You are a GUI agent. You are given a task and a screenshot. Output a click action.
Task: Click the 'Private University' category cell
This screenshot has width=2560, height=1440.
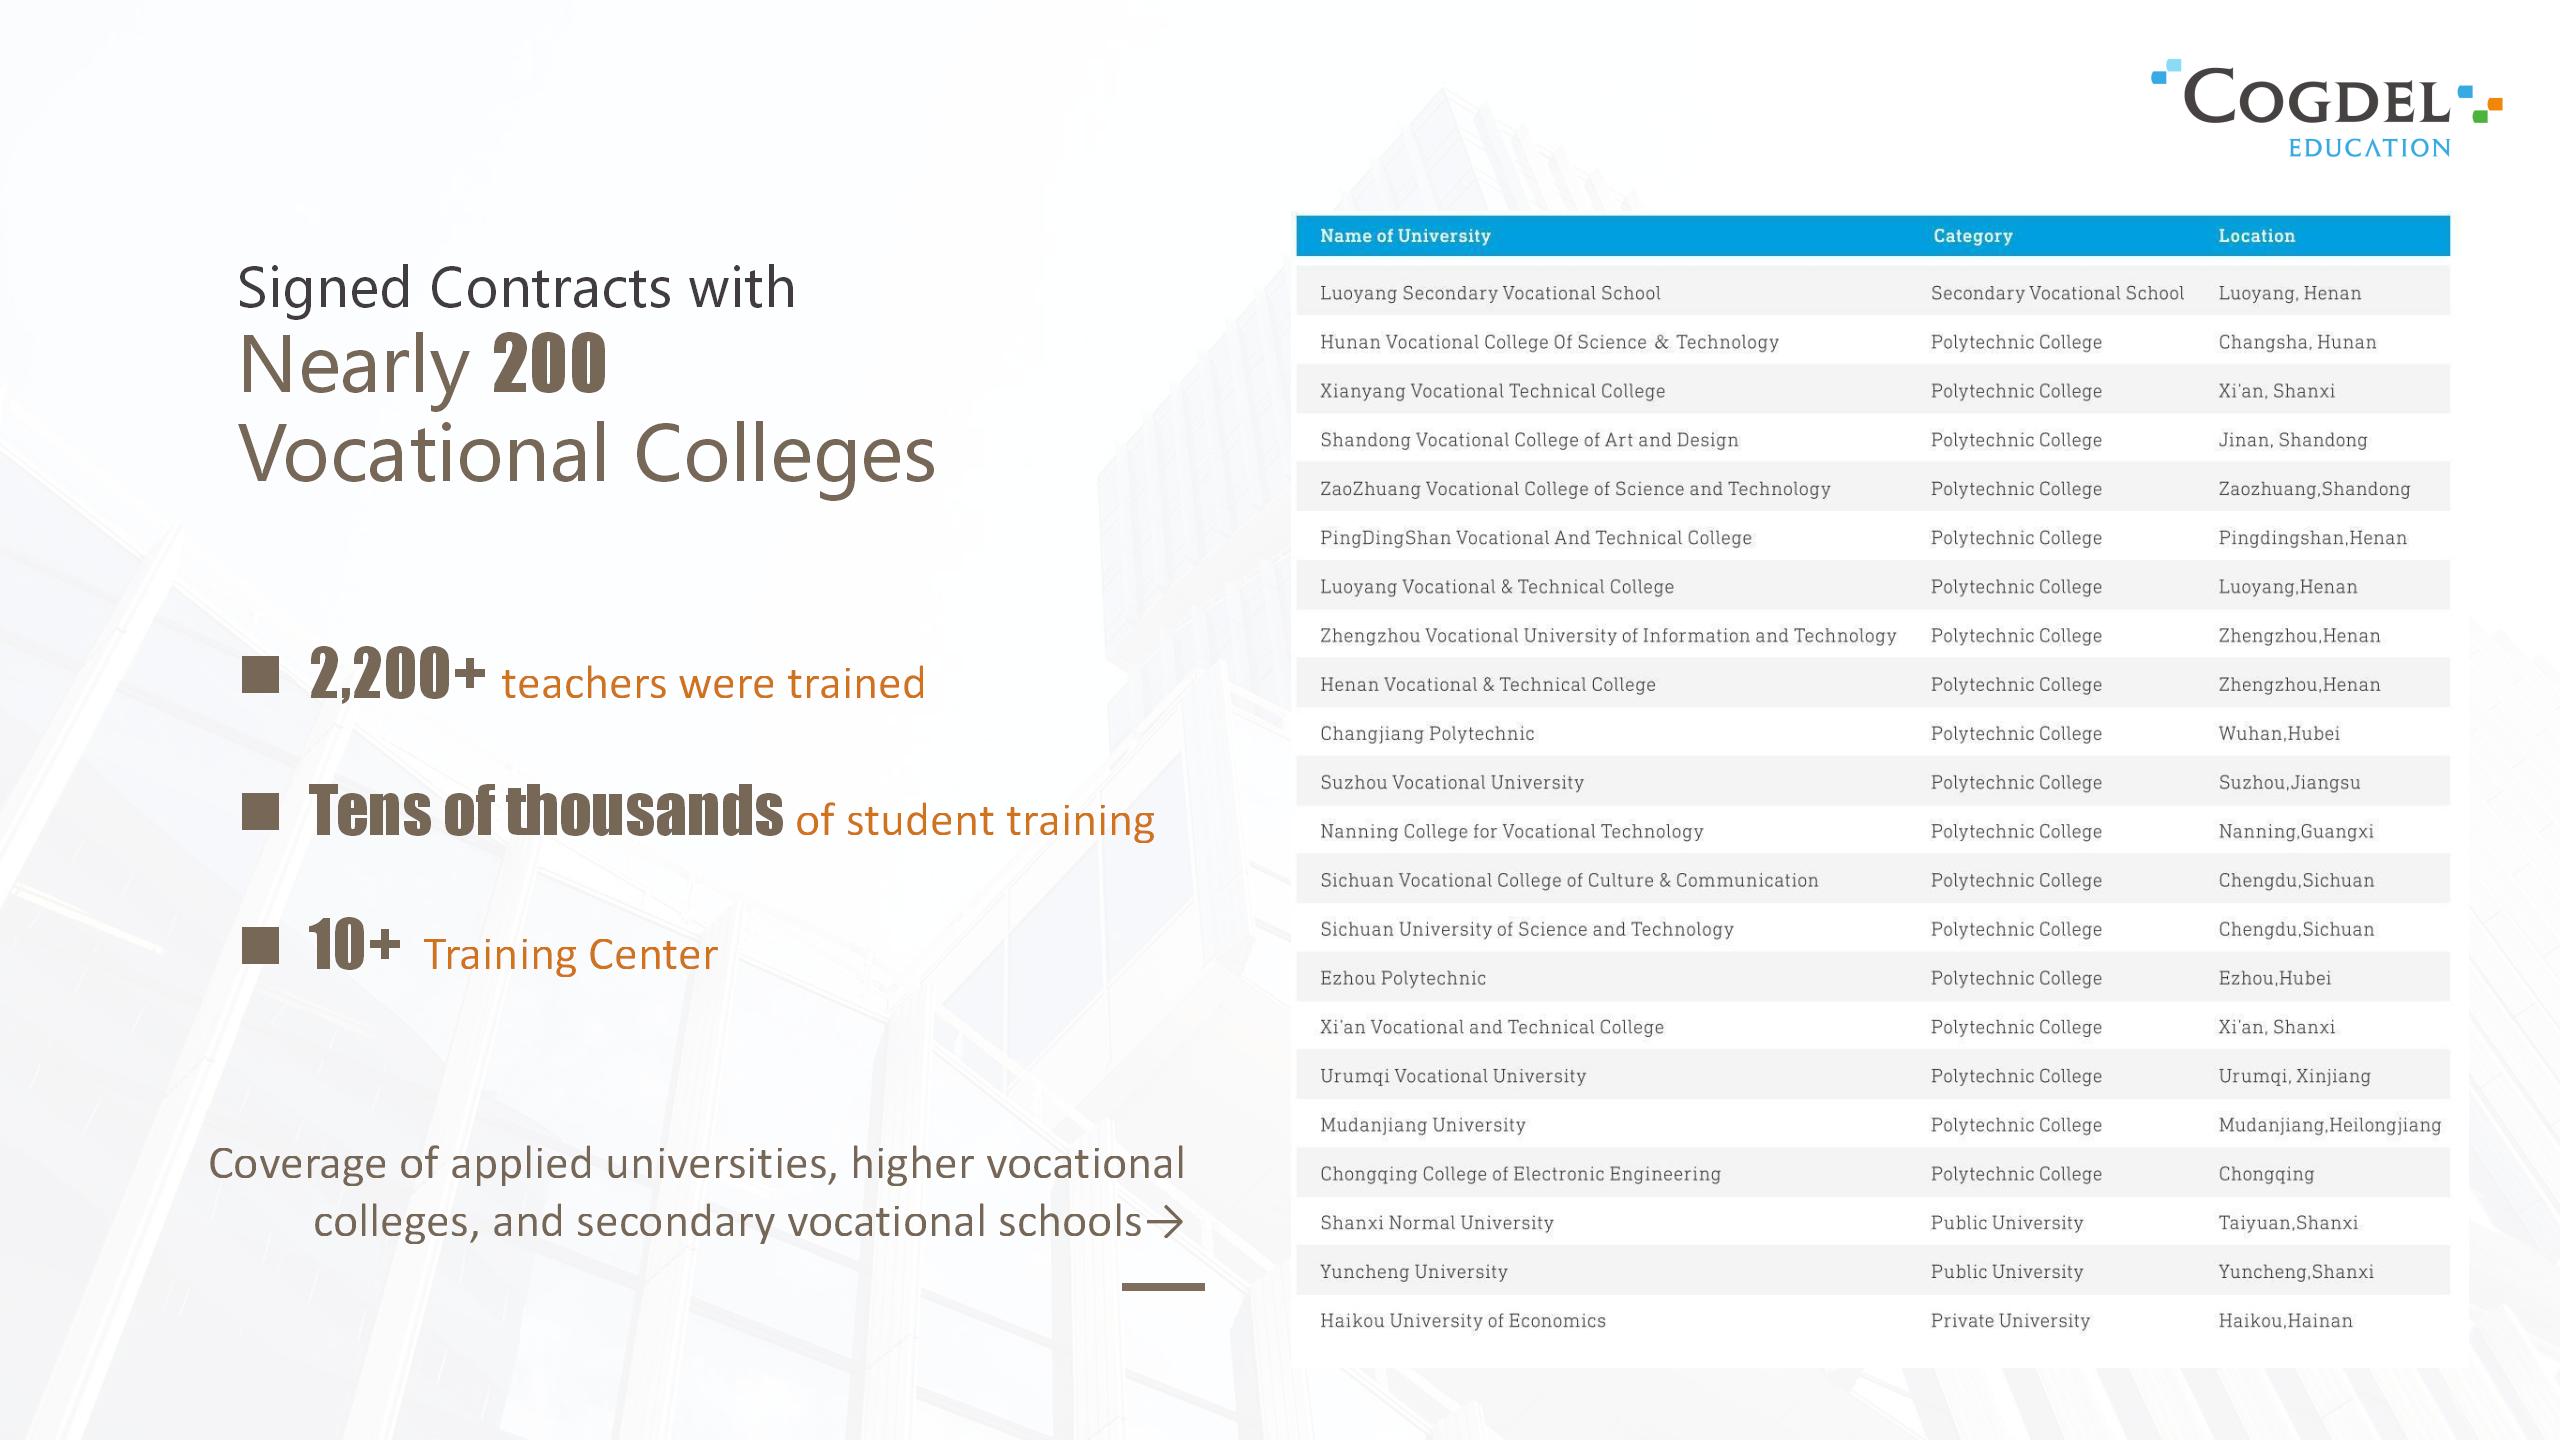click(x=2010, y=1320)
